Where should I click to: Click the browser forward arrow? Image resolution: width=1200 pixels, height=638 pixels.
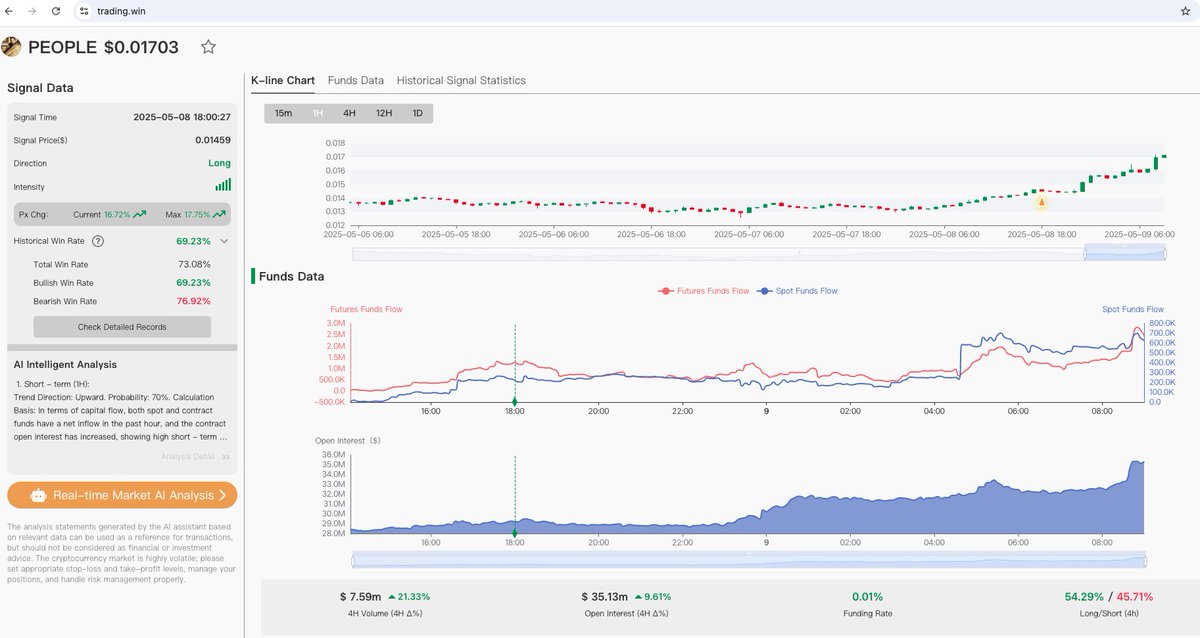(x=32, y=10)
